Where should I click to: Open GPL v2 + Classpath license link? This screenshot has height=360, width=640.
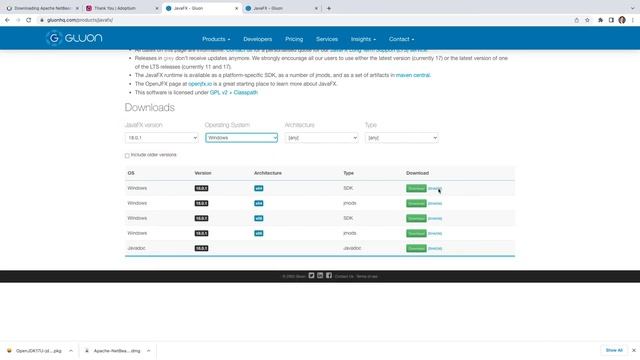[233, 93]
